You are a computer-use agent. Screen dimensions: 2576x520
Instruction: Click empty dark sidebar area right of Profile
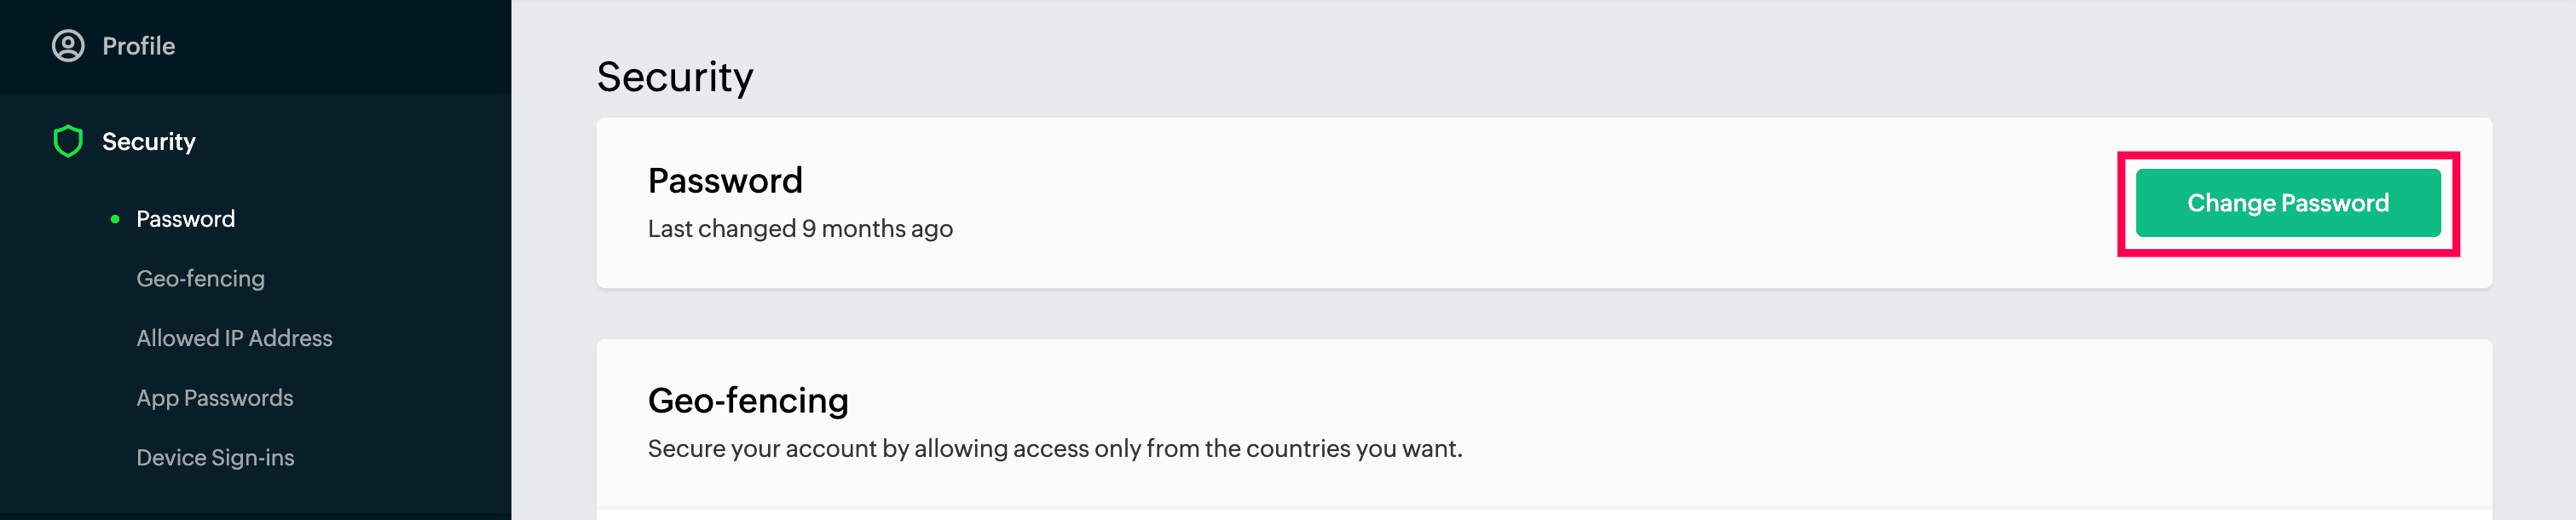(x=380, y=46)
